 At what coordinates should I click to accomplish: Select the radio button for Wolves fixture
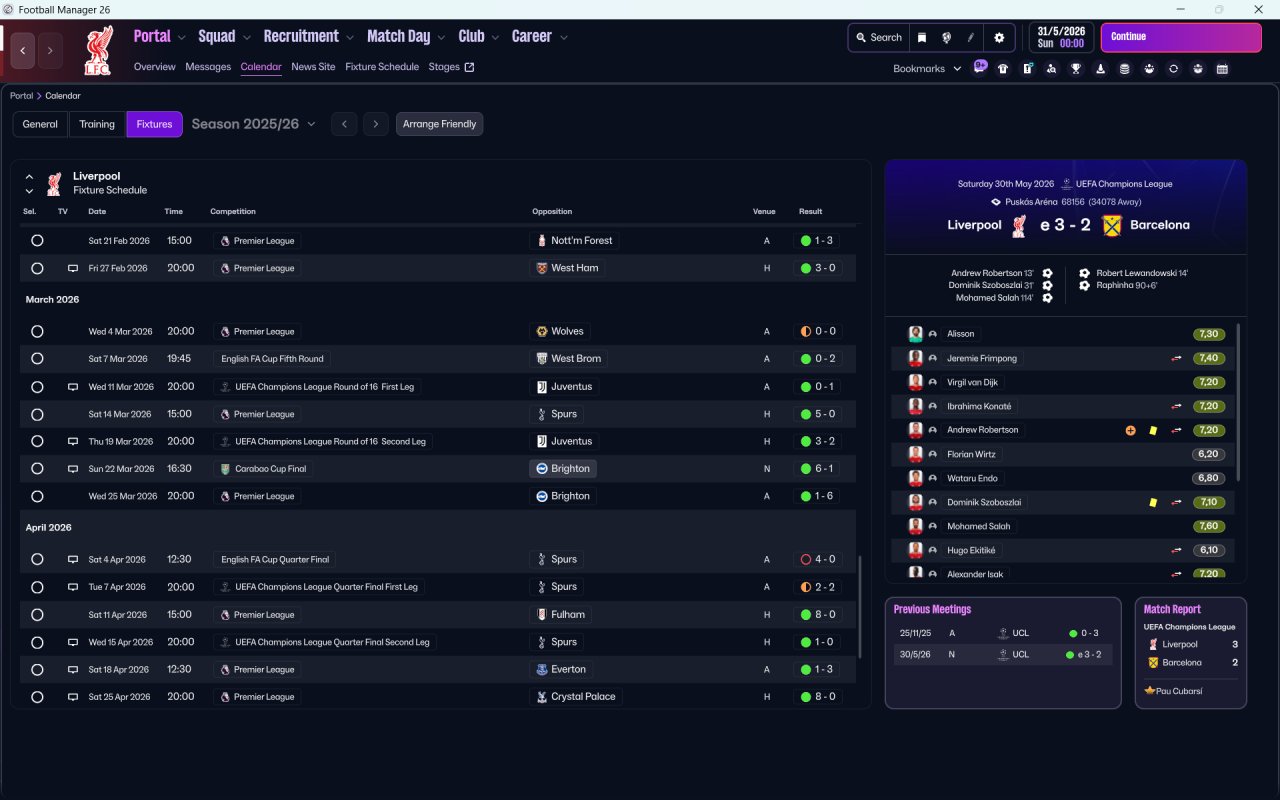[x=37, y=331]
